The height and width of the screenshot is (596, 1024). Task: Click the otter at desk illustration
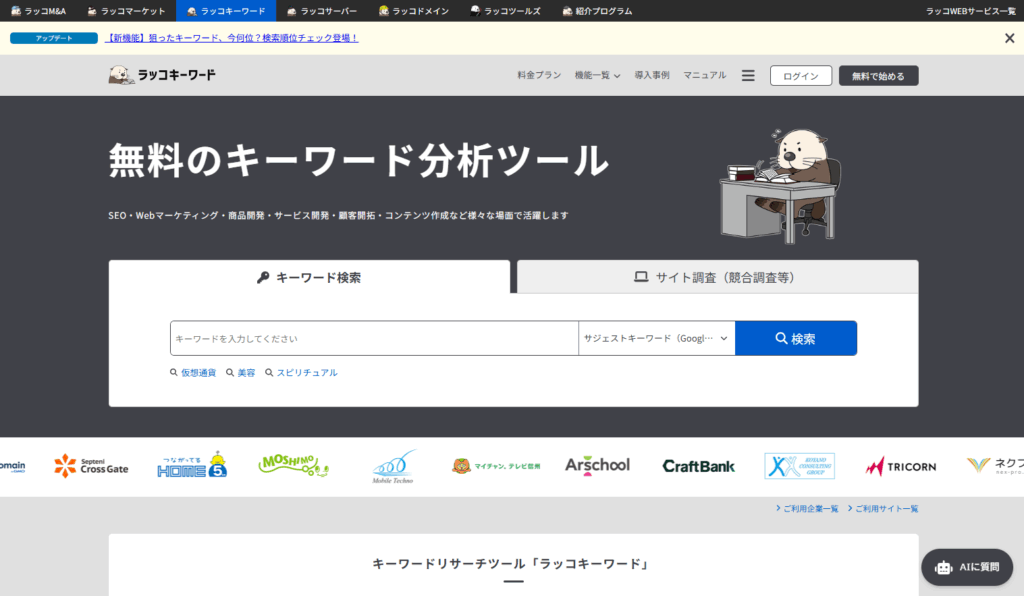tap(780, 185)
